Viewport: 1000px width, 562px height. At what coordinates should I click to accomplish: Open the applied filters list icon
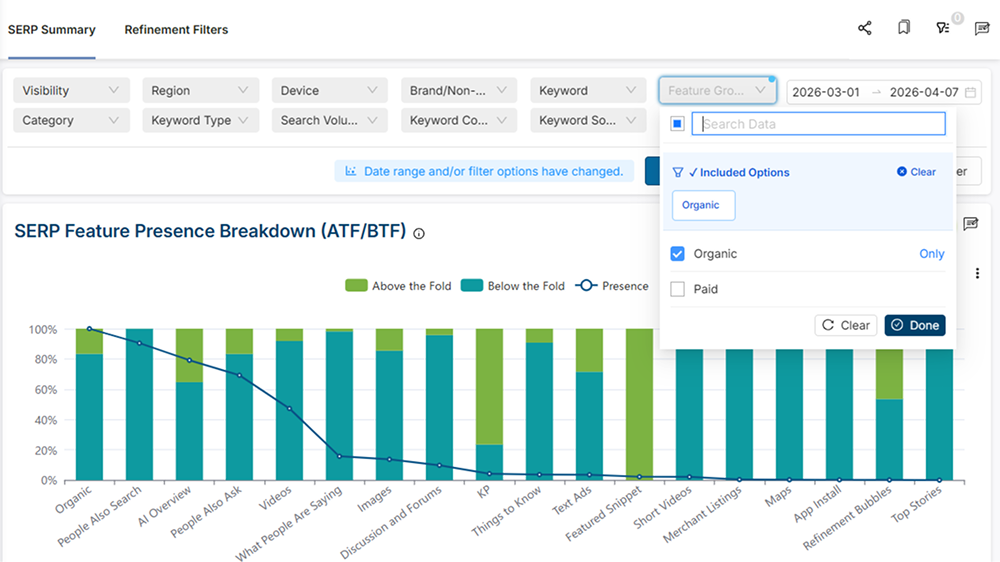pos(943,28)
